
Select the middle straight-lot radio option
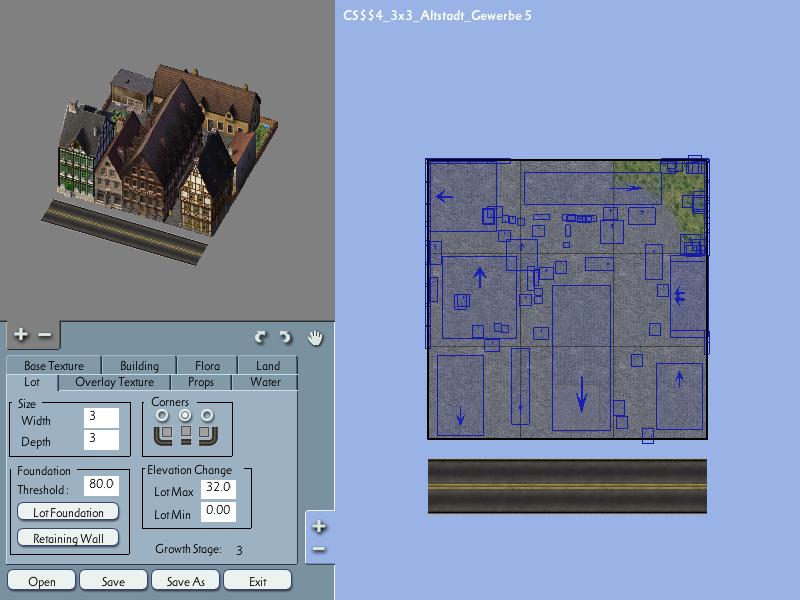click(185, 415)
